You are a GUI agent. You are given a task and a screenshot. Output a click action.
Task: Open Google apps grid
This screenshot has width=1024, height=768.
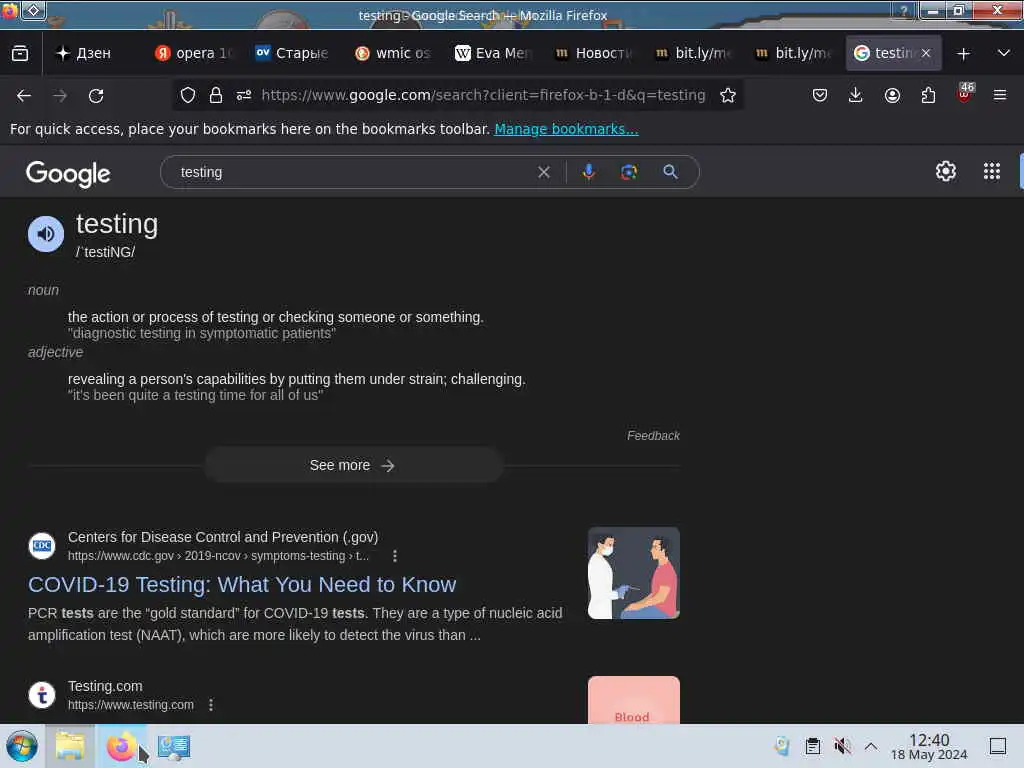pos(991,171)
